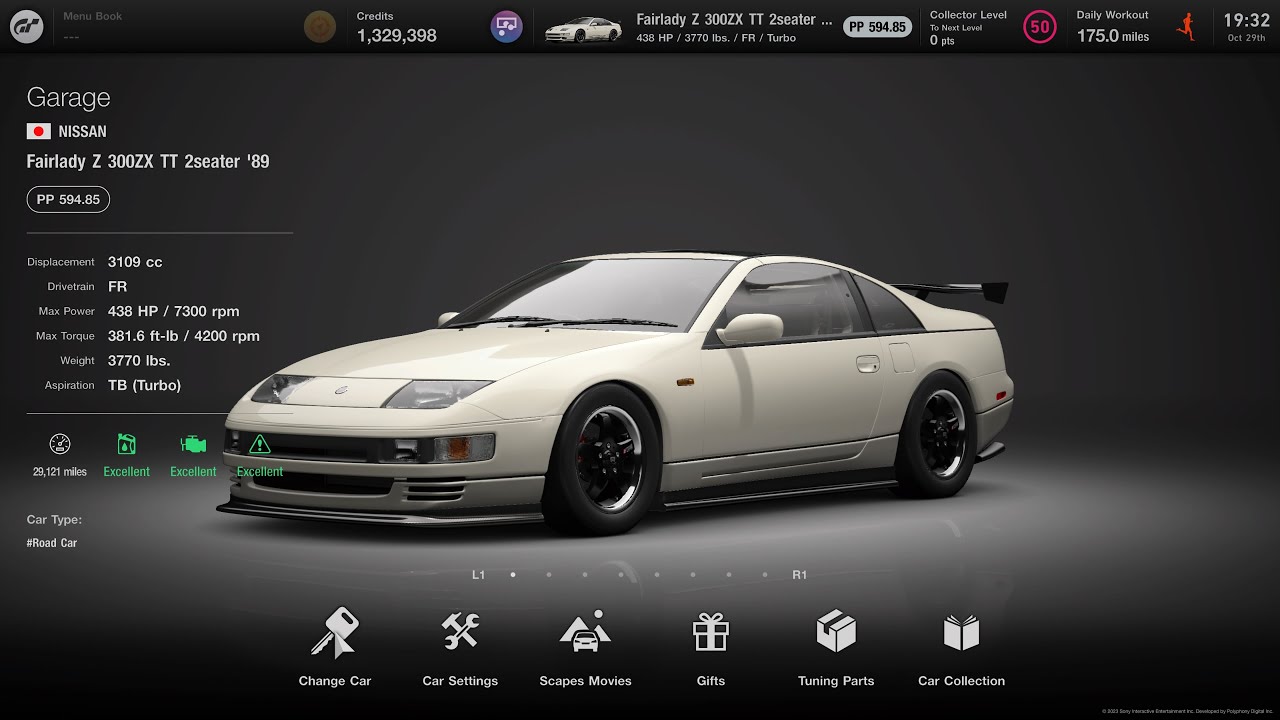This screenshot has height=720, width=1280.
Task: Check the body rigidity warning icon
Action: [x=259, y=444]
